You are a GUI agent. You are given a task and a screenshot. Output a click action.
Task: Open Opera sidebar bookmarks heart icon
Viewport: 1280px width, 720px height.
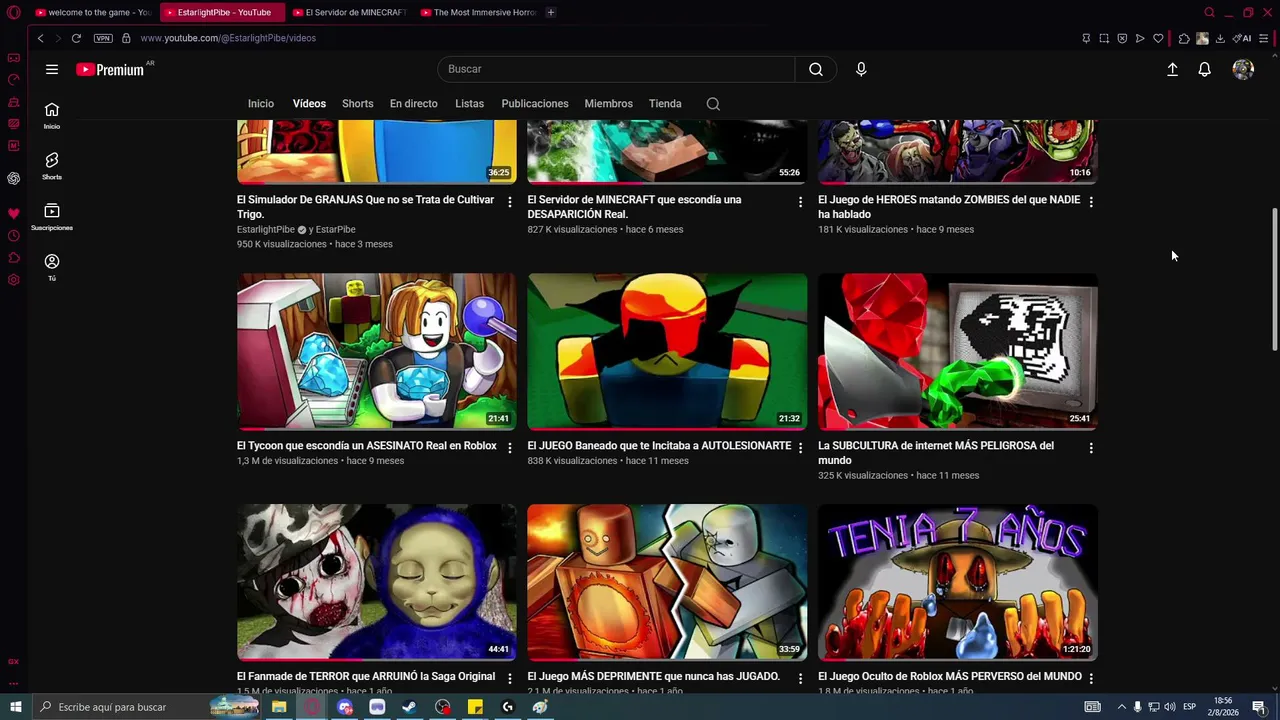[13, 214]
